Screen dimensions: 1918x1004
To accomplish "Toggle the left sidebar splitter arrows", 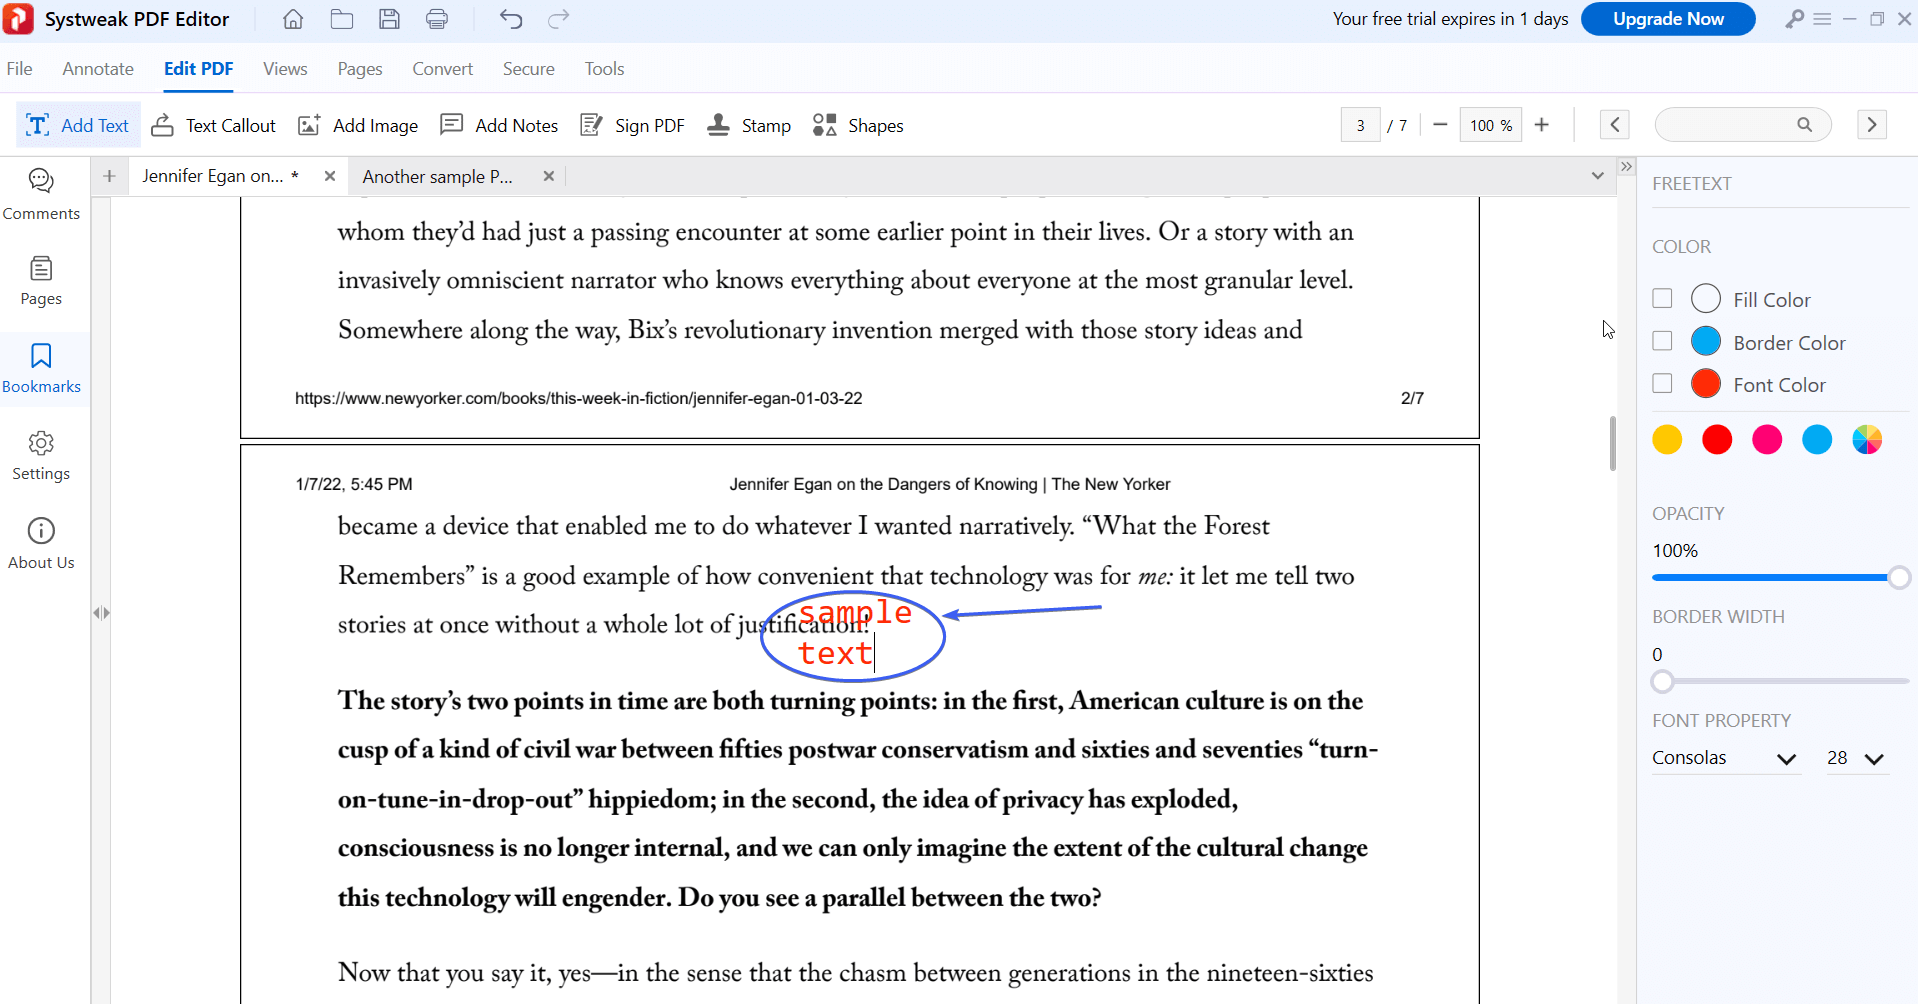I will point(101,613).
